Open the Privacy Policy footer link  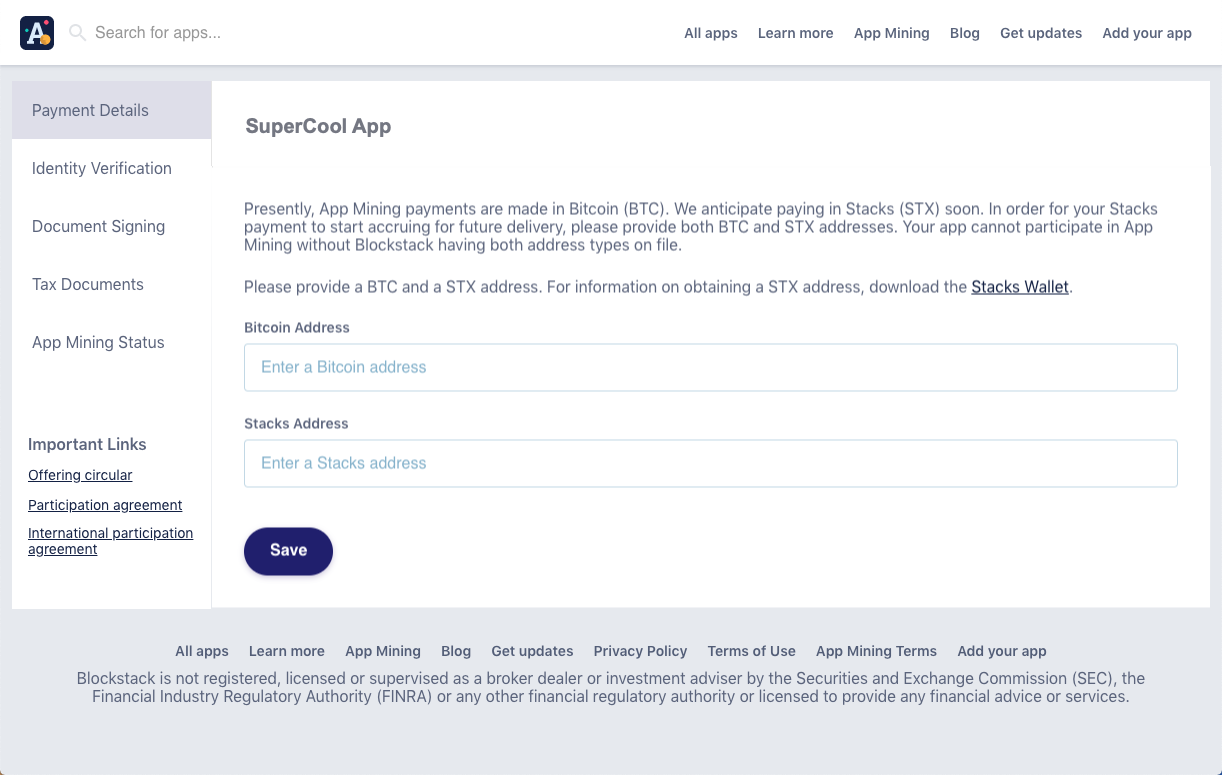pyautogui.click(x=640, y=651)
